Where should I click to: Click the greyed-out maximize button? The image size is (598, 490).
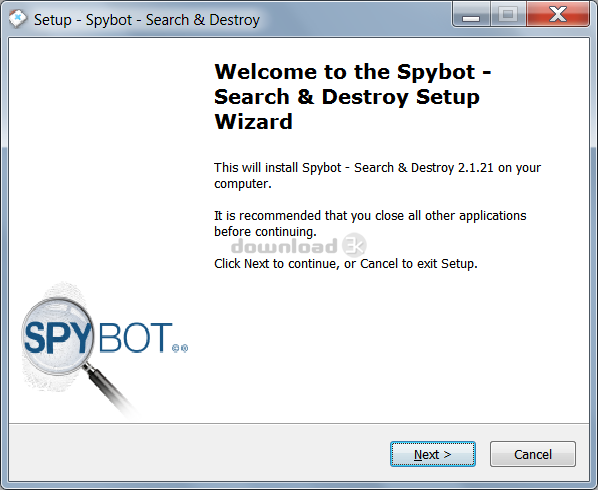508,14
